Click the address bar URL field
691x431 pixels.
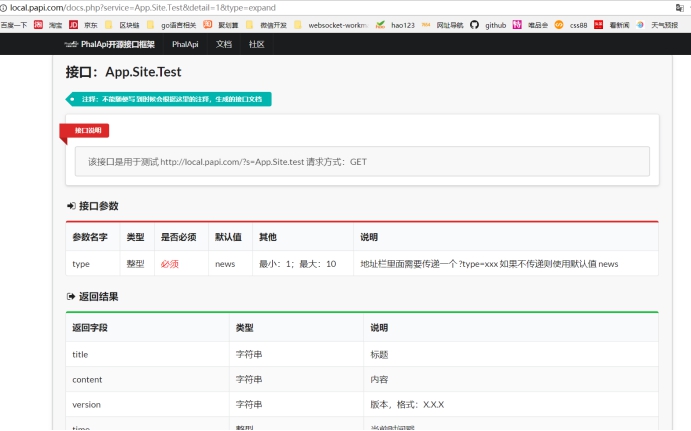[143, 7]
